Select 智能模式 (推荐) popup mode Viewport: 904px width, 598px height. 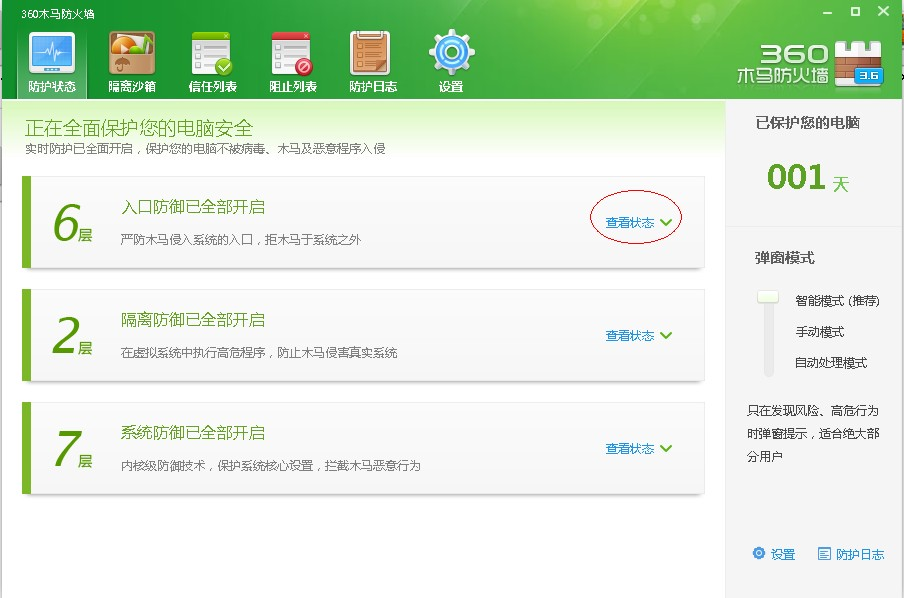[x=837, y=300]
